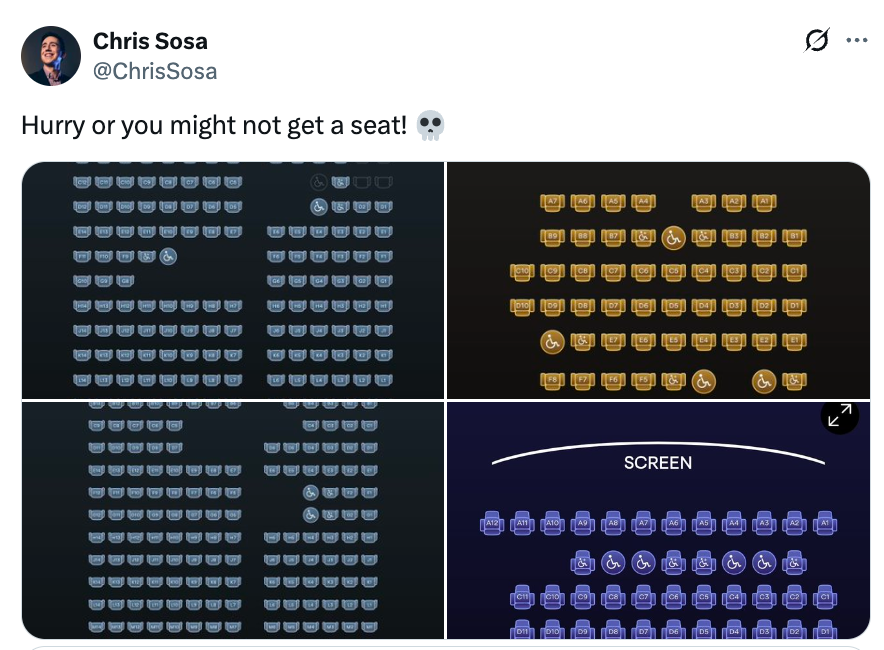The width and height of the screenshot is (884, 650).
Task: Open the @ChrisSosa handle link
Action: 155,71
